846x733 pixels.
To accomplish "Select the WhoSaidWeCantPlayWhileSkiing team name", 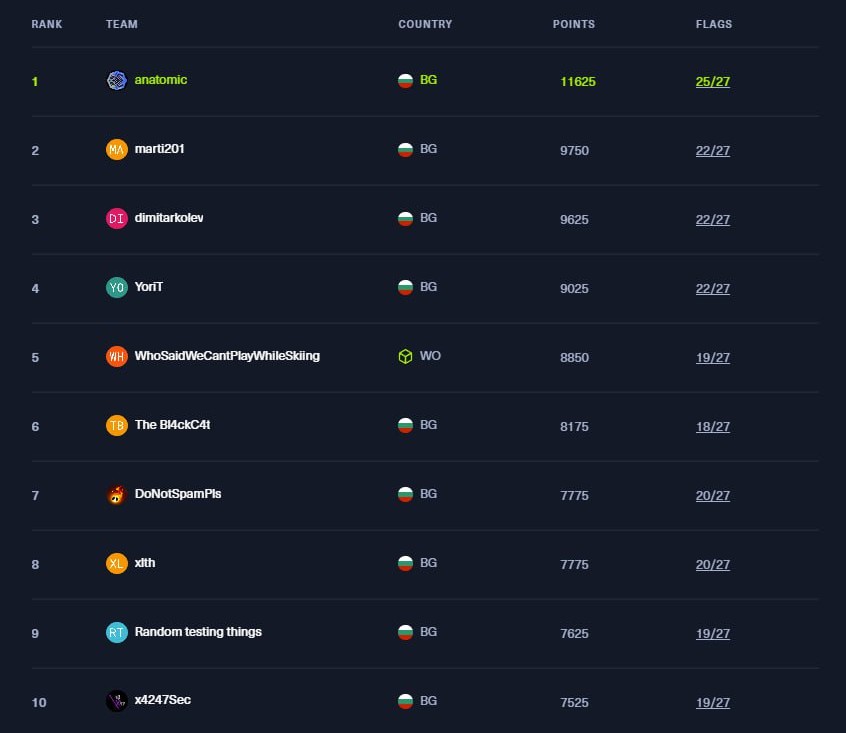I will click(227, 356).
